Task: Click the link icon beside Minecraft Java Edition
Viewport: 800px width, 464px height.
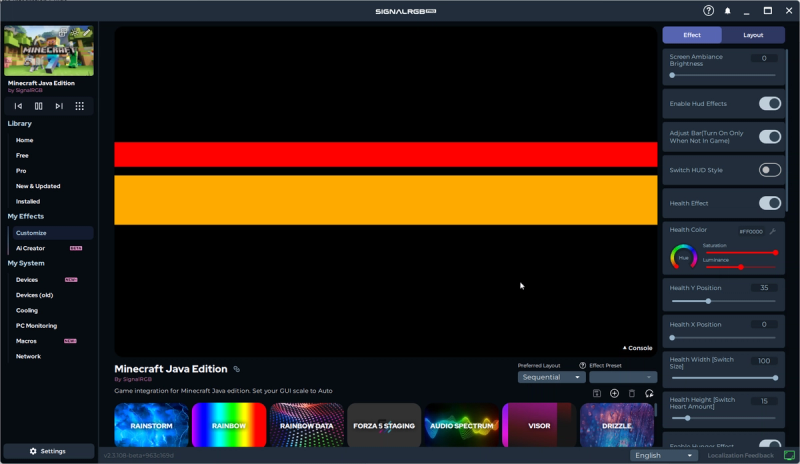Action: 237,369
